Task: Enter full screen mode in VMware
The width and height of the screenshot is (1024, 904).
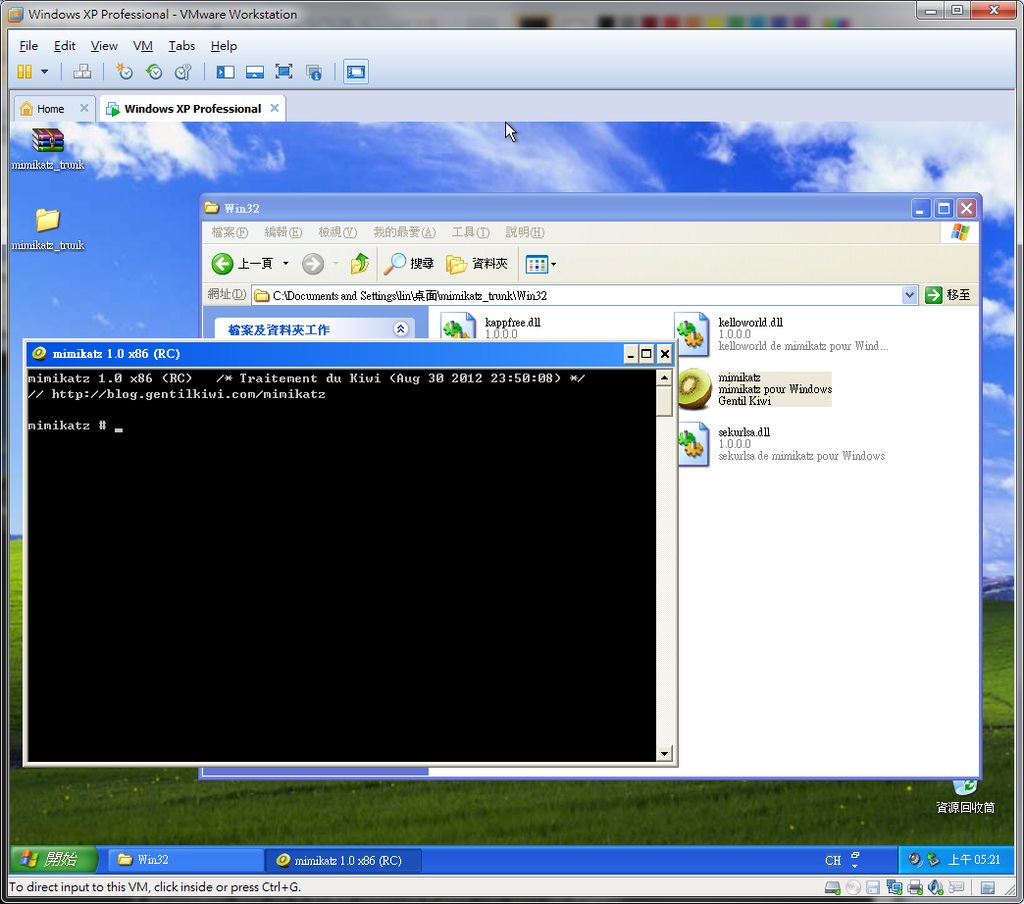Action: pos(284,72)
